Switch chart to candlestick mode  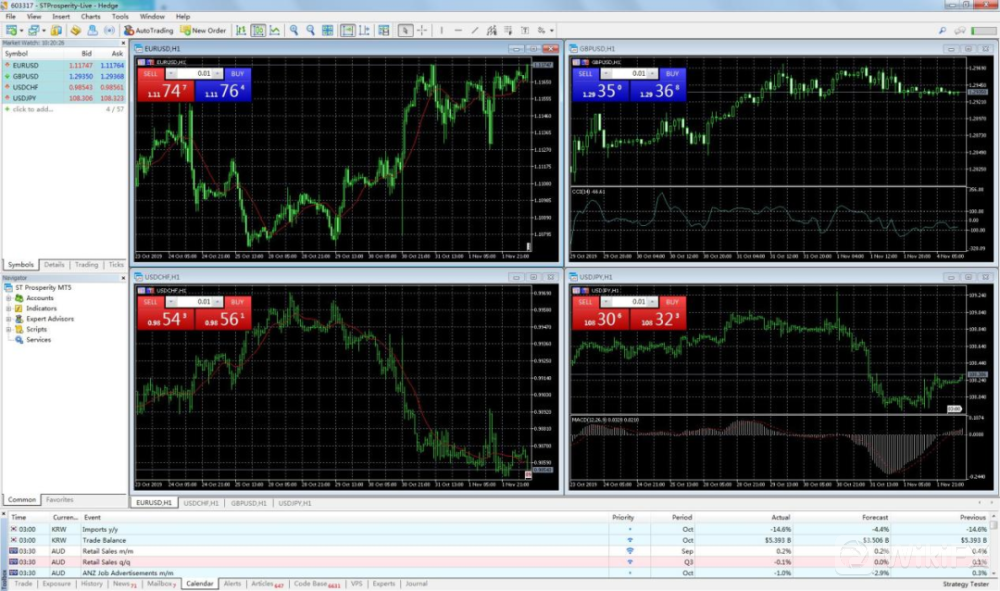click(x=258, y=30)
